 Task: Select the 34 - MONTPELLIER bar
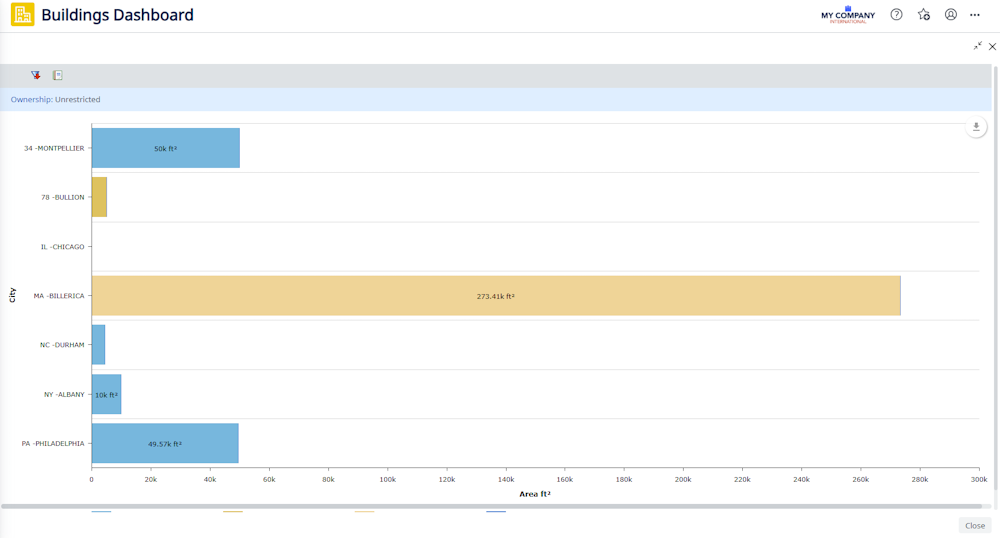166,148
